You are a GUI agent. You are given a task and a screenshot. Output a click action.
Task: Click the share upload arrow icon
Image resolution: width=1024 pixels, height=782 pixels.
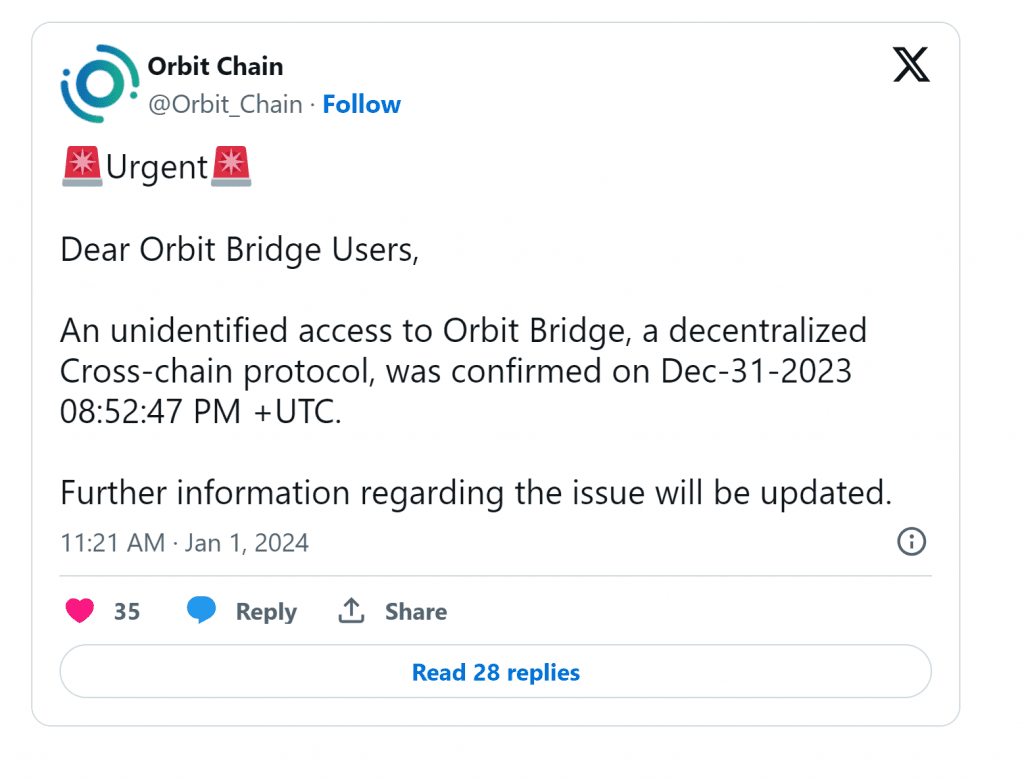click(351, 611)
